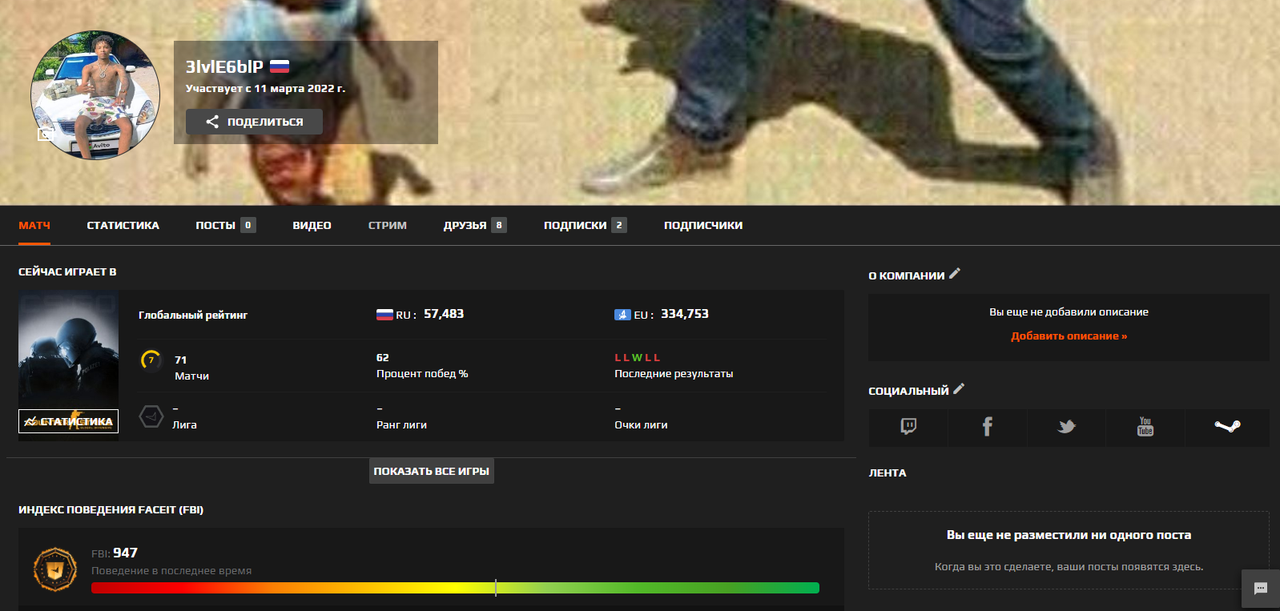Click the profile avatar picture
This screenshot has height=611, width=1280.
click(95, 94)
